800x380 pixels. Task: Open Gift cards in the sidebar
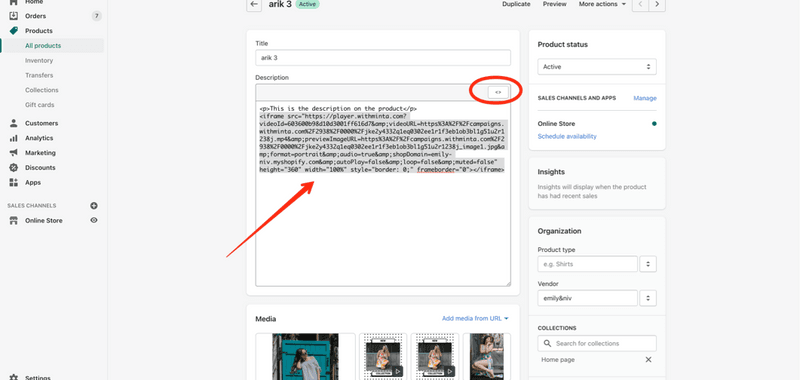pos(40,105)
